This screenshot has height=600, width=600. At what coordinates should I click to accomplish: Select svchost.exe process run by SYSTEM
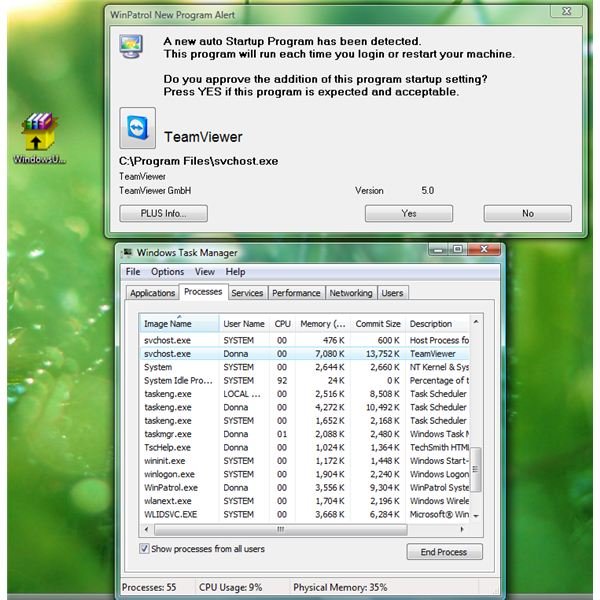(x=304, y=340)
